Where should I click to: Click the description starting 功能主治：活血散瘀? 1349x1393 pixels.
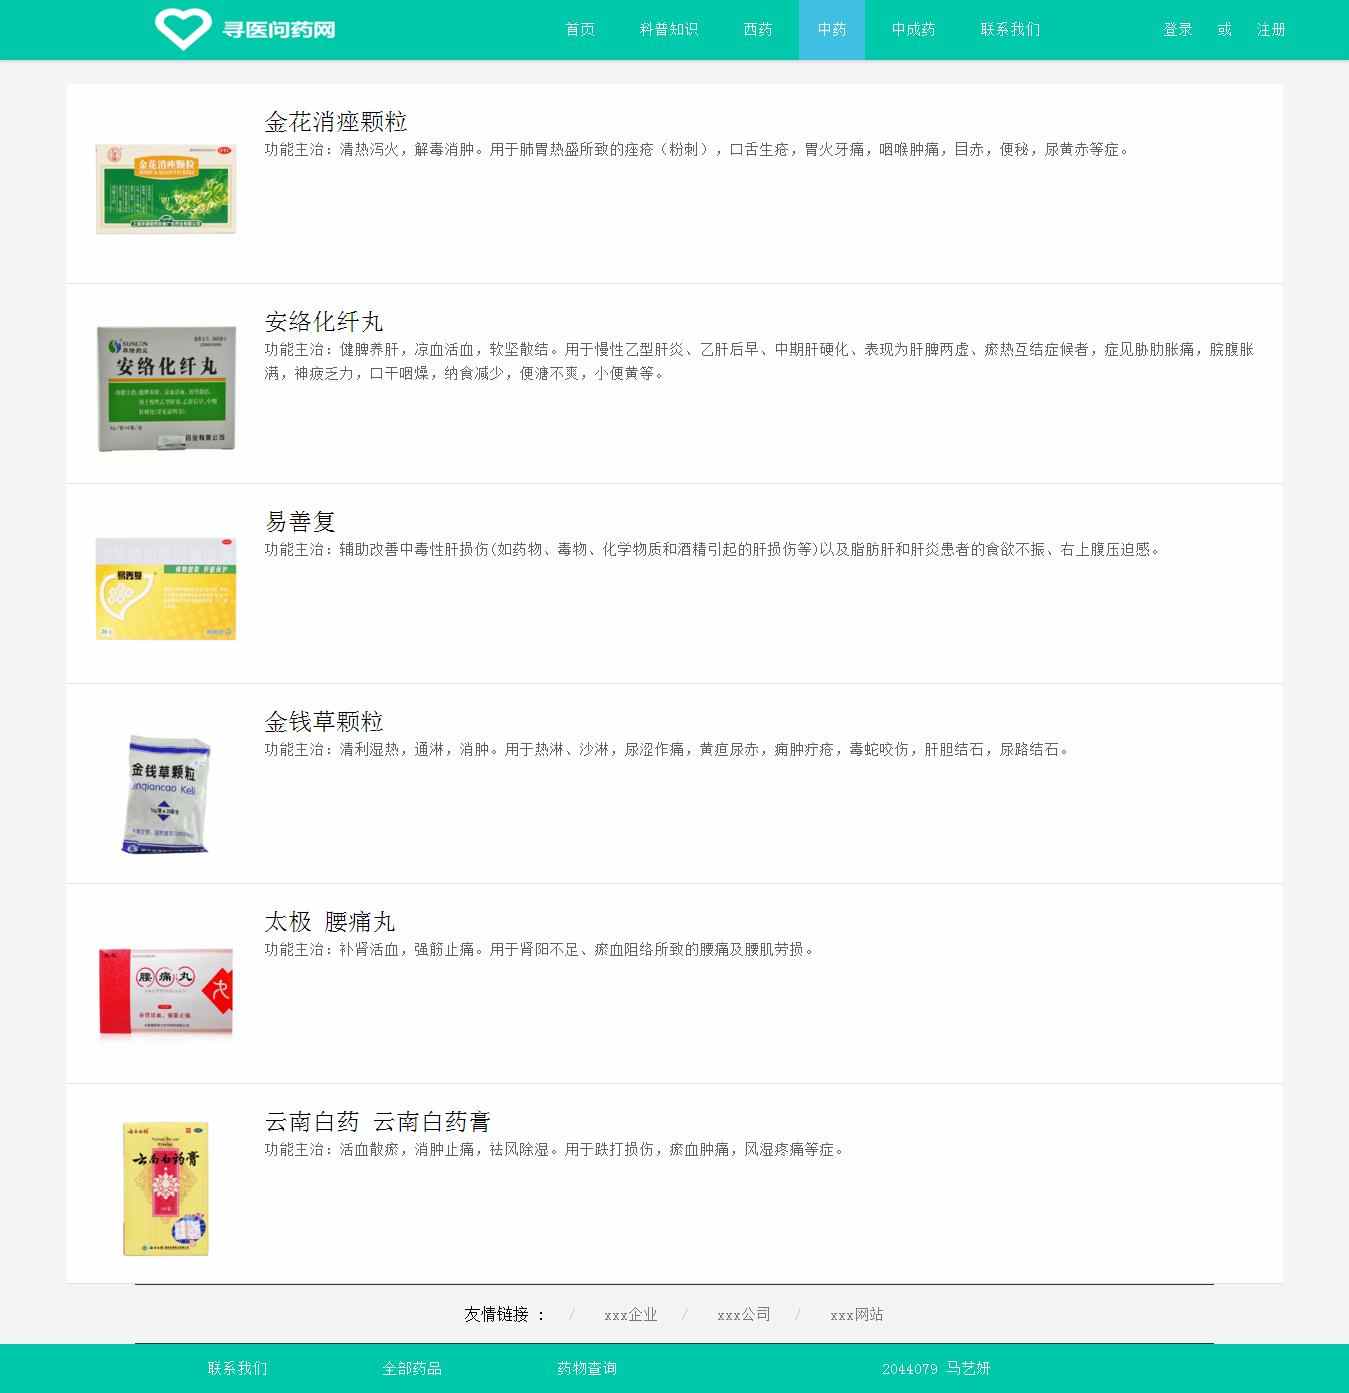tap(556, 1150)
